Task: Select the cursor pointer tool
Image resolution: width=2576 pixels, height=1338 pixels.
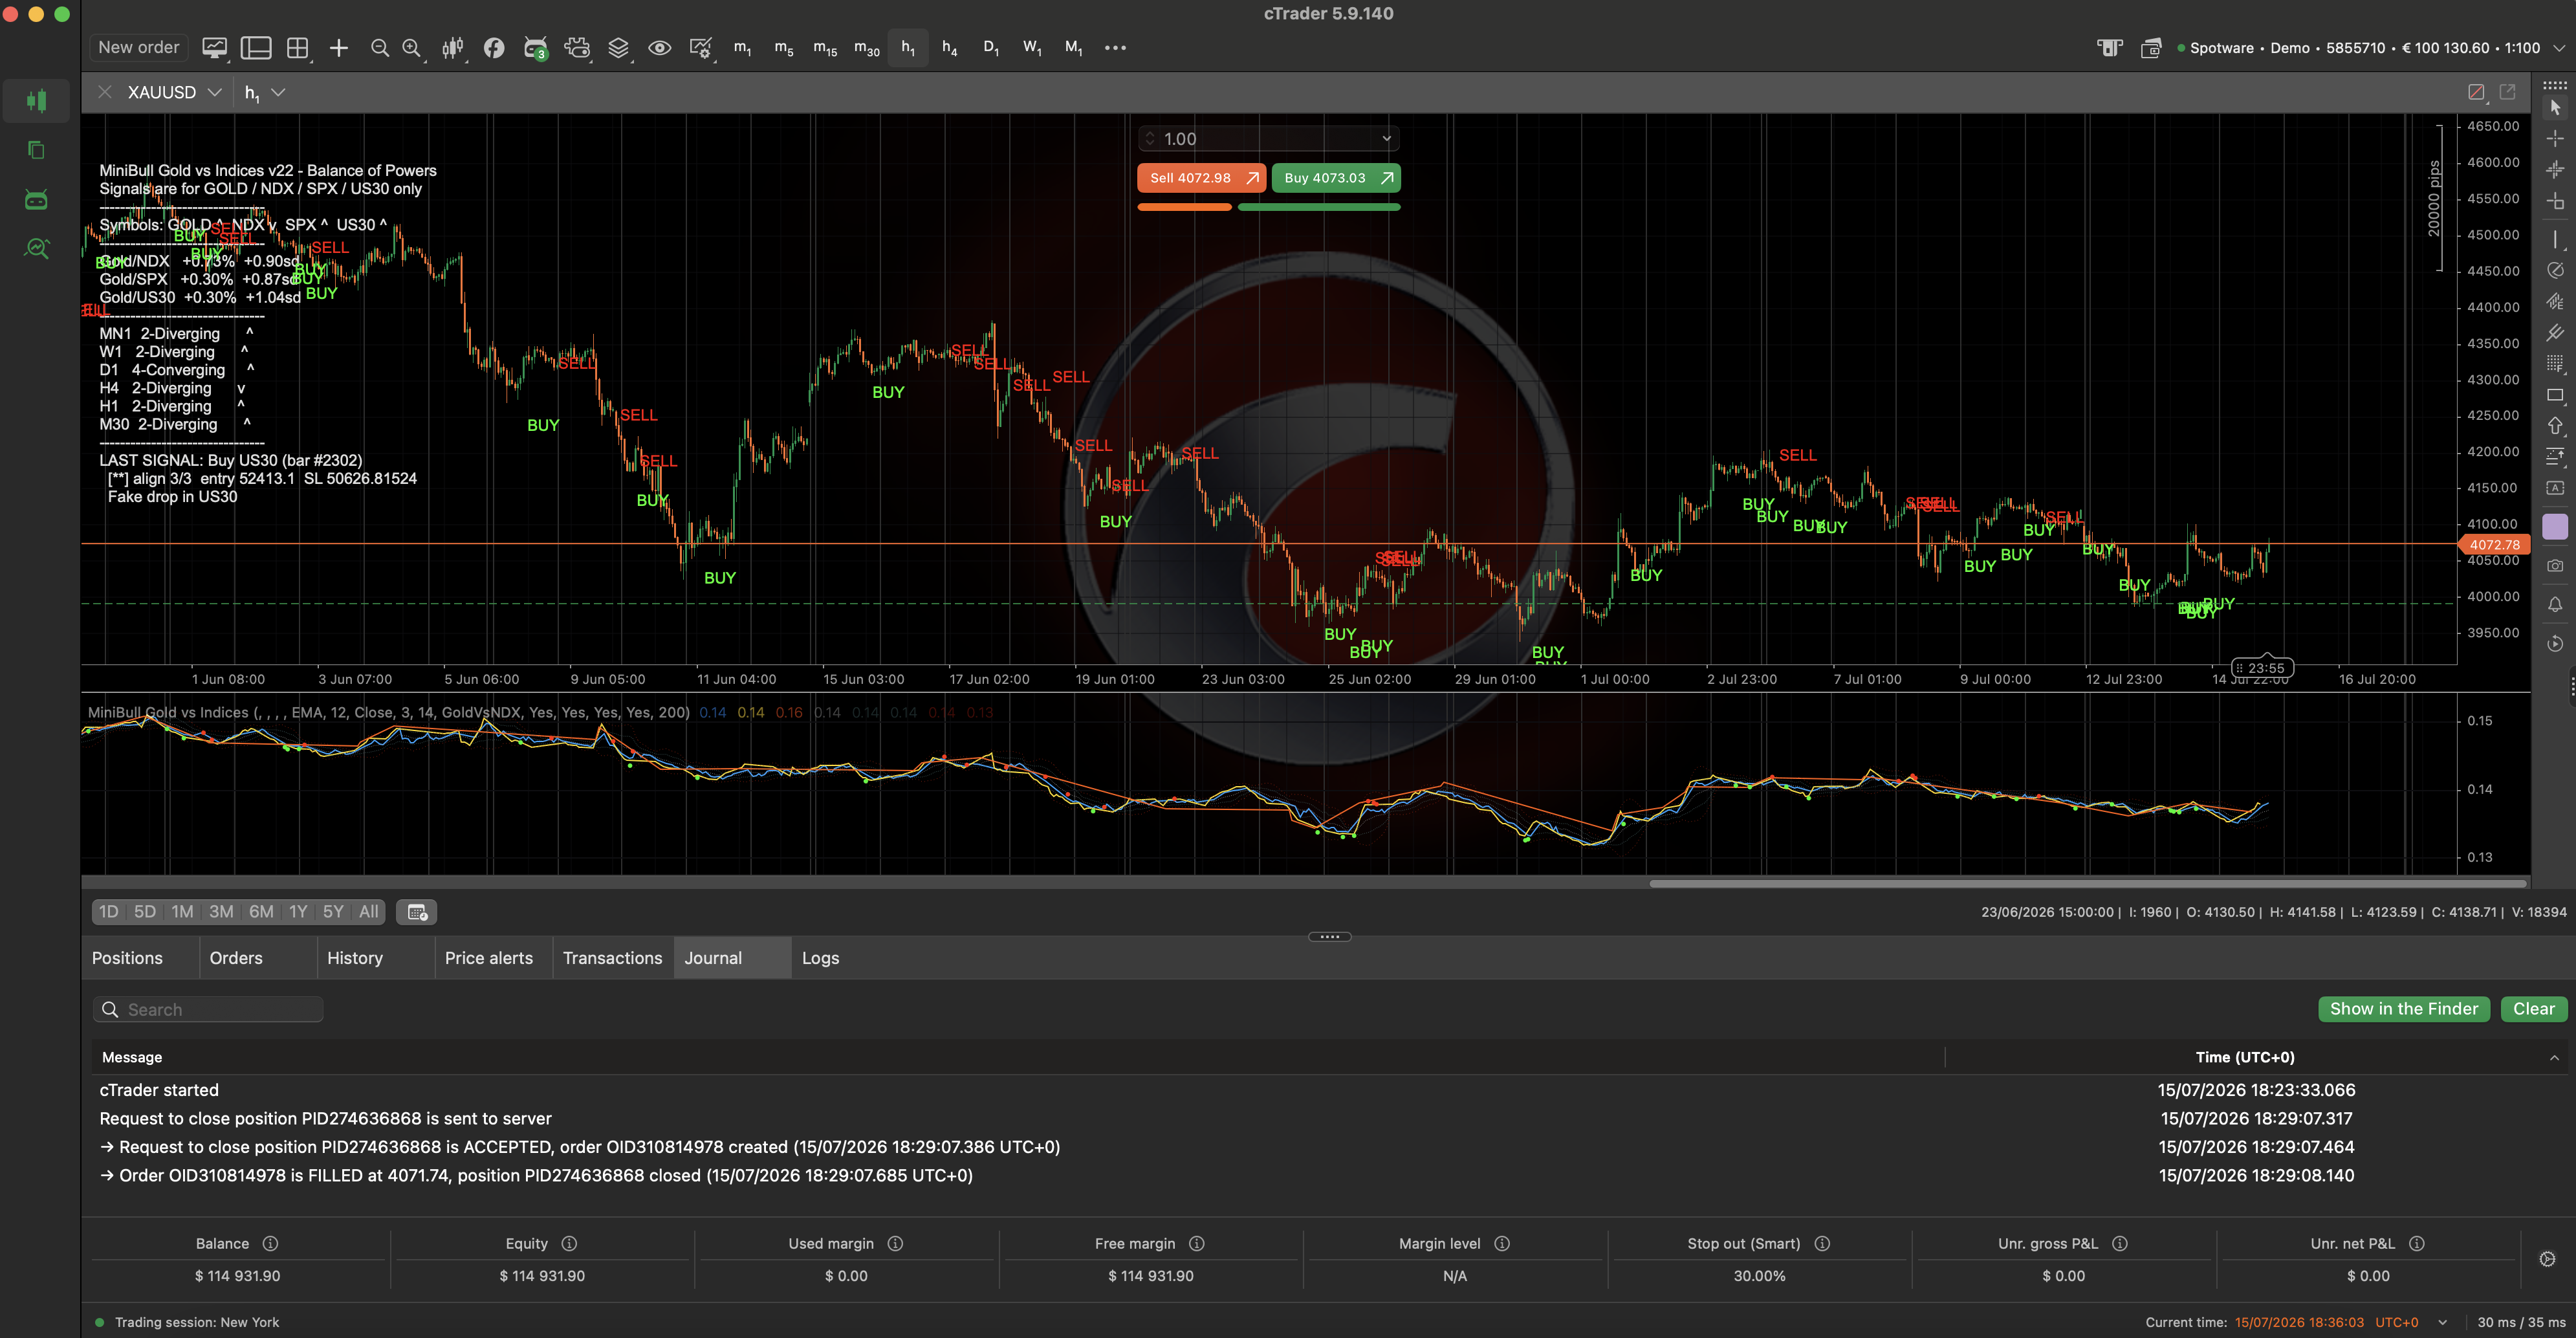Action: (2555, 107)
